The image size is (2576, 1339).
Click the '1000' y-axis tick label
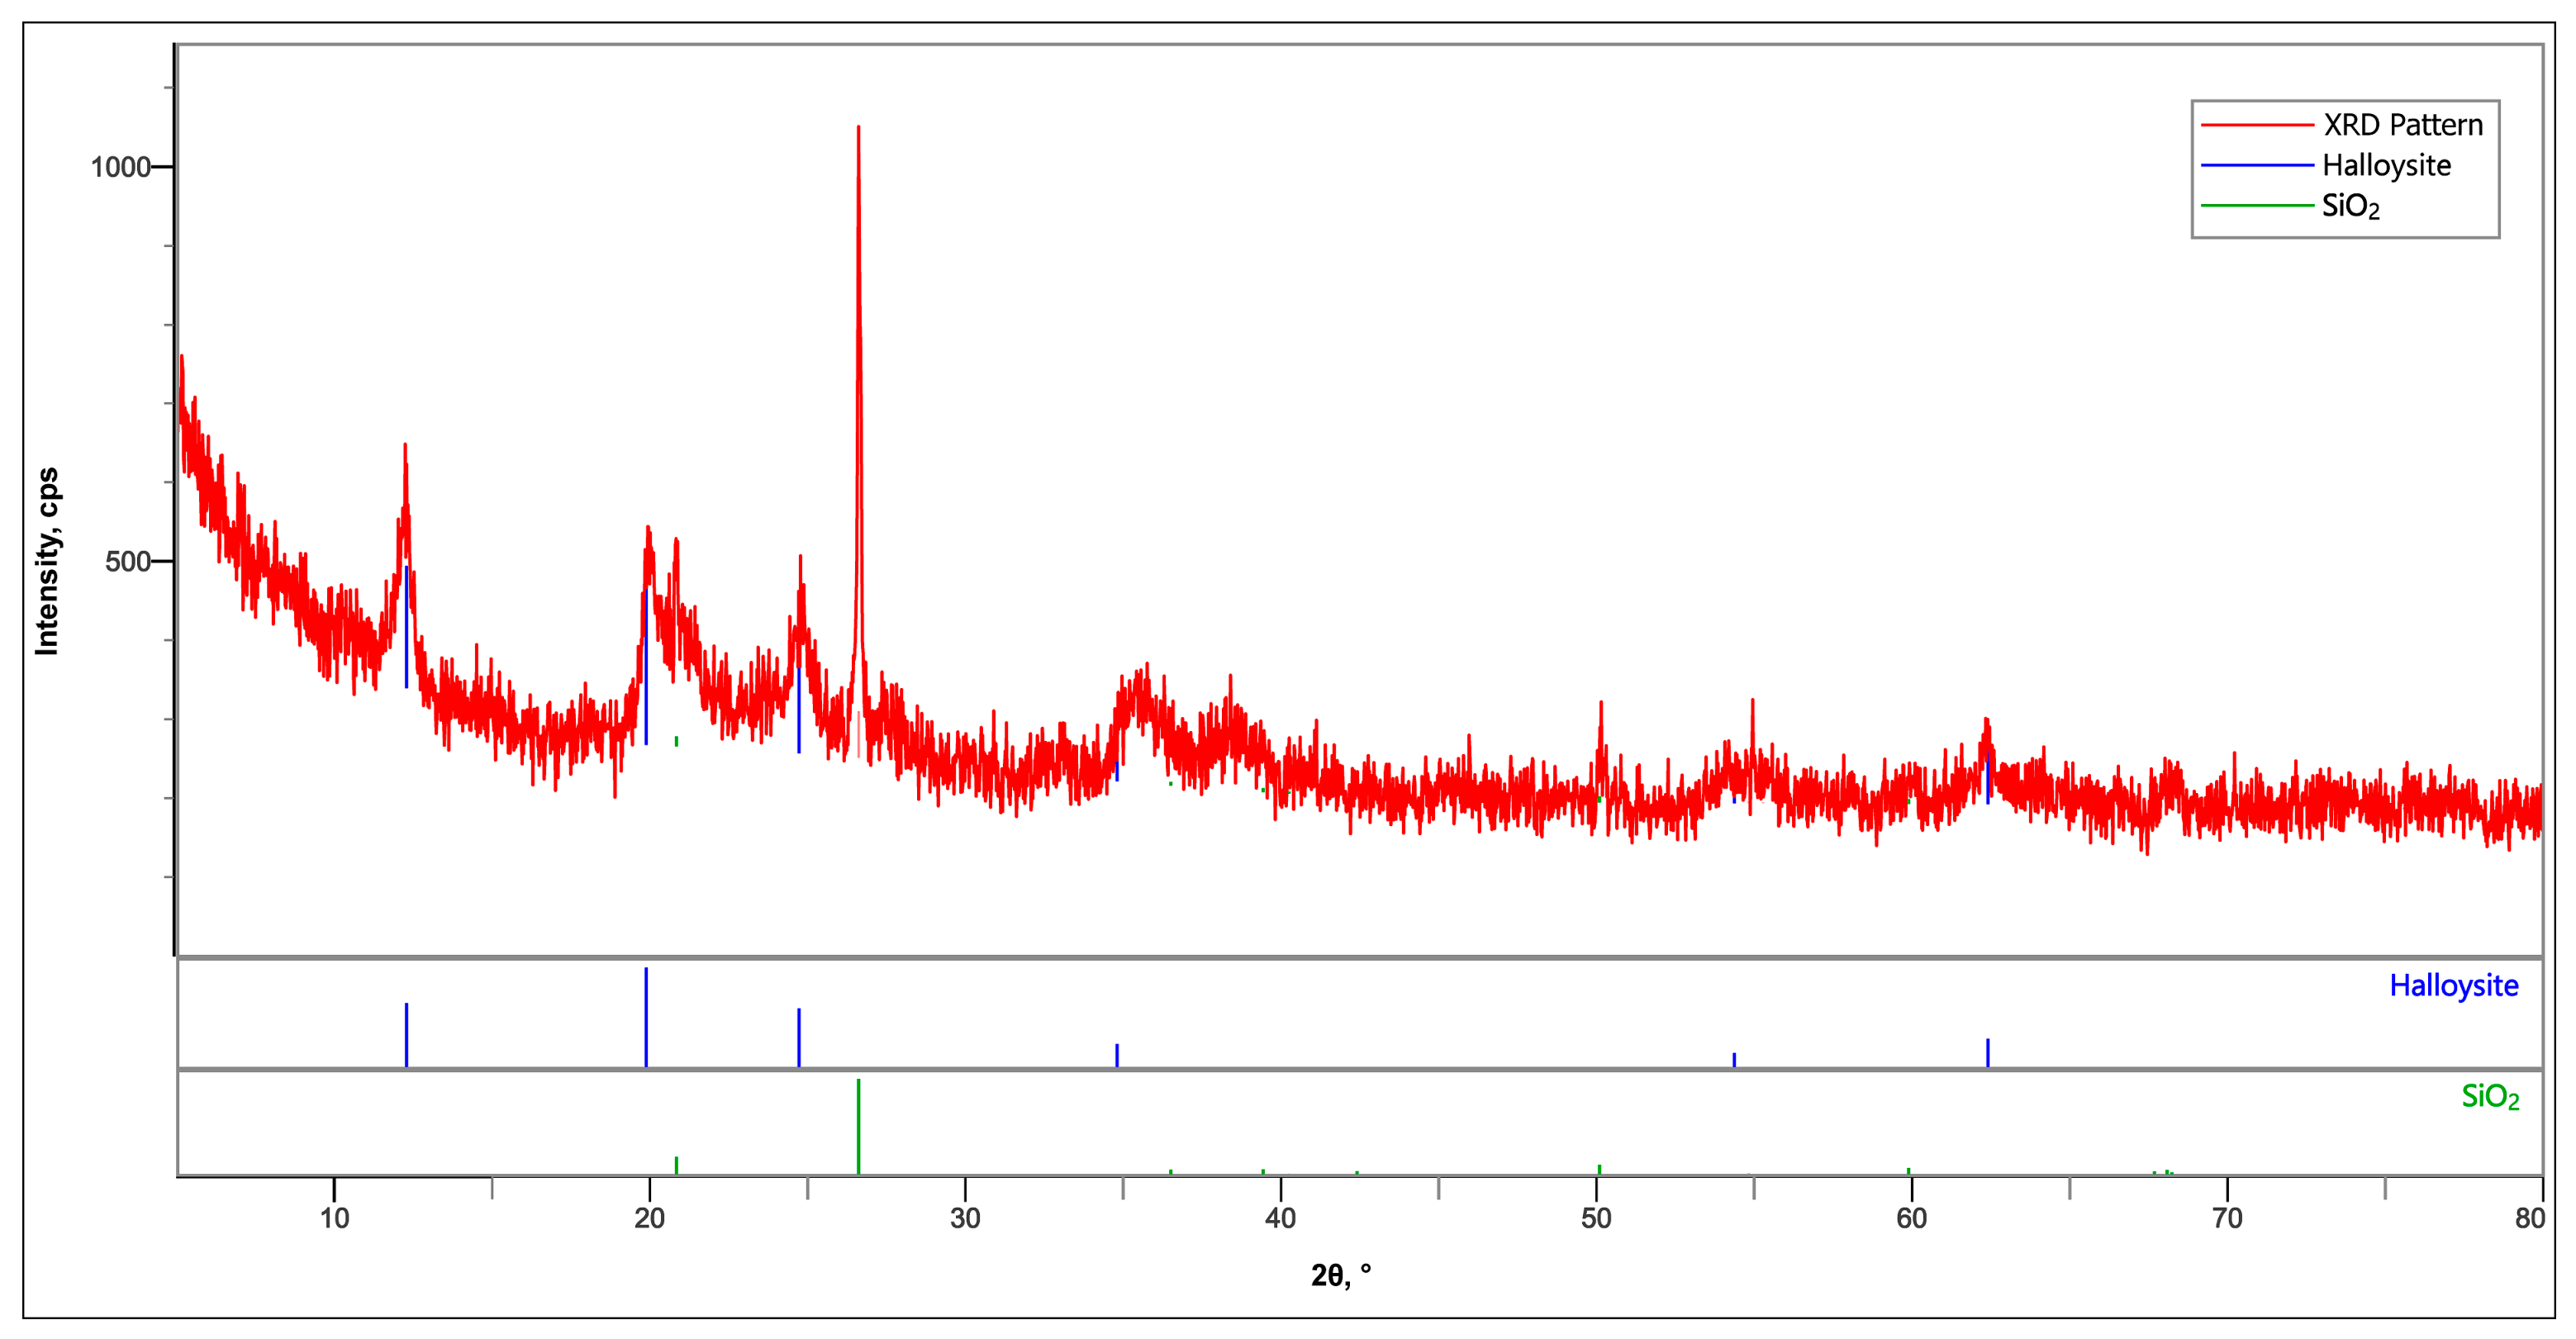pyautogui.click(x=120, y=167)
